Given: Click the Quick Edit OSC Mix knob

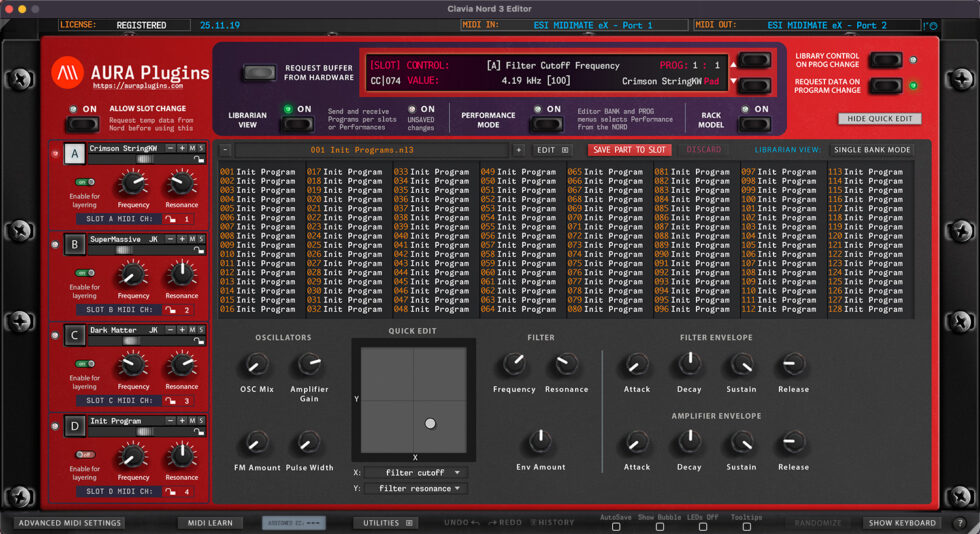Looking at the screenshot, I should [256, 365].
